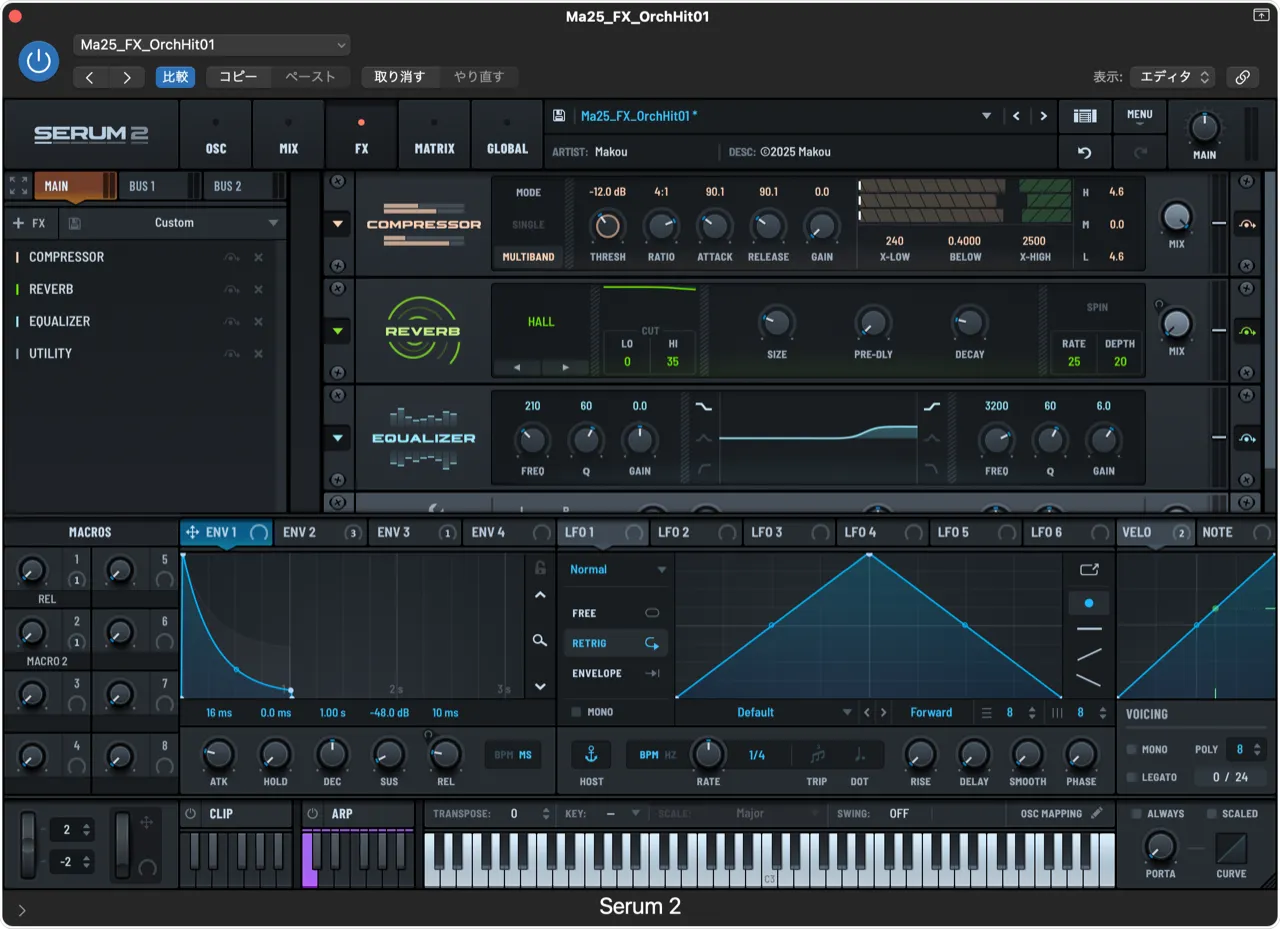1280x929 pixels.
Task: Select the ENV 2 tab
Action: point(299,532)
